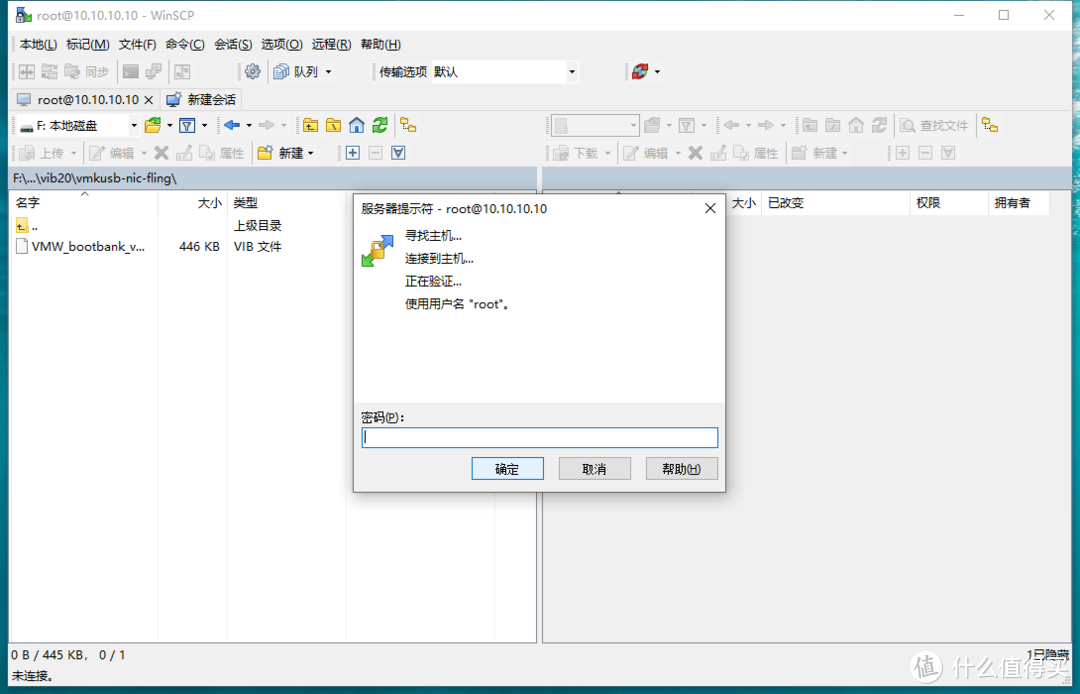Select the parent directory '..' row
The height and width of the screenshot is (694, 1080).
pyautogui.click(x=28, y=225)
